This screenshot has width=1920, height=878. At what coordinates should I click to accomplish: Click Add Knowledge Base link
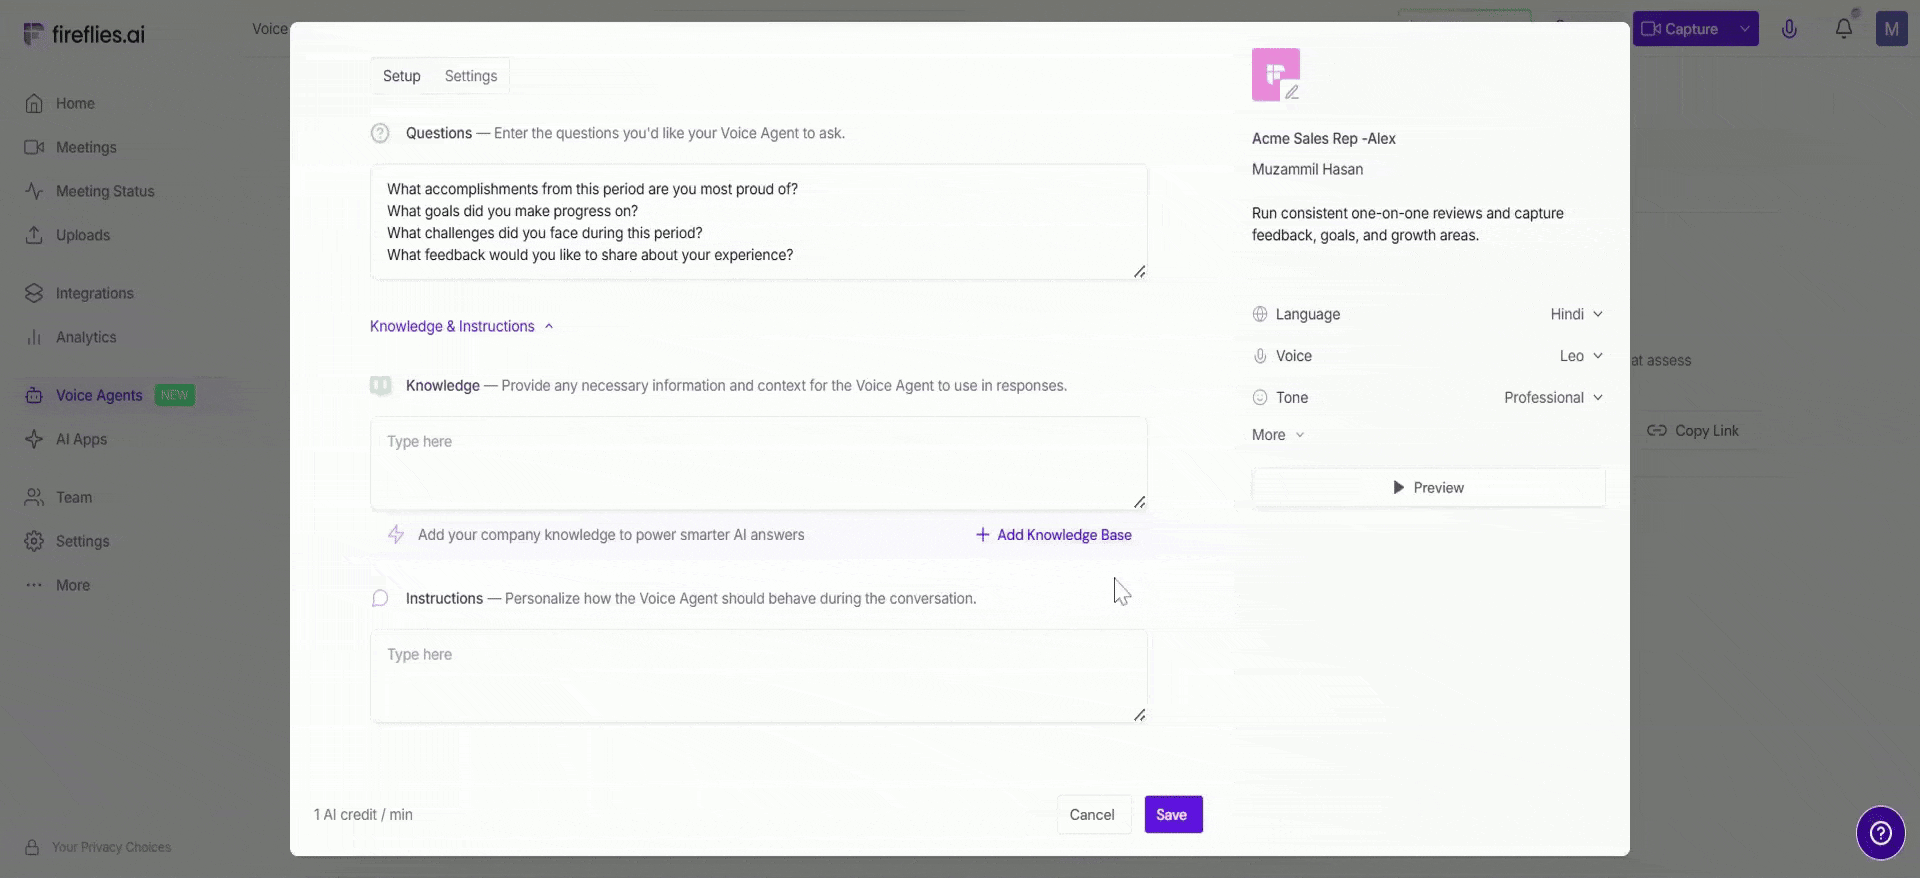(x=1054, y=535)
